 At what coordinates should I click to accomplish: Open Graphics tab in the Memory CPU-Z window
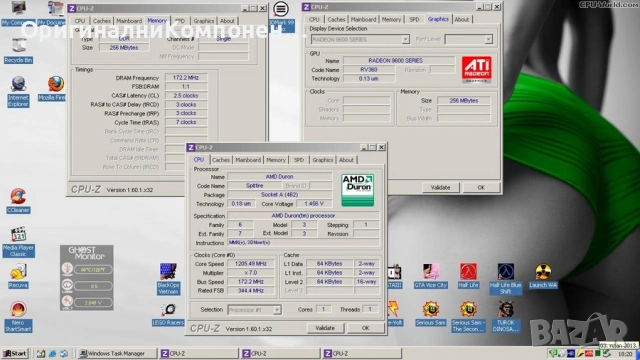coord(204,21)
